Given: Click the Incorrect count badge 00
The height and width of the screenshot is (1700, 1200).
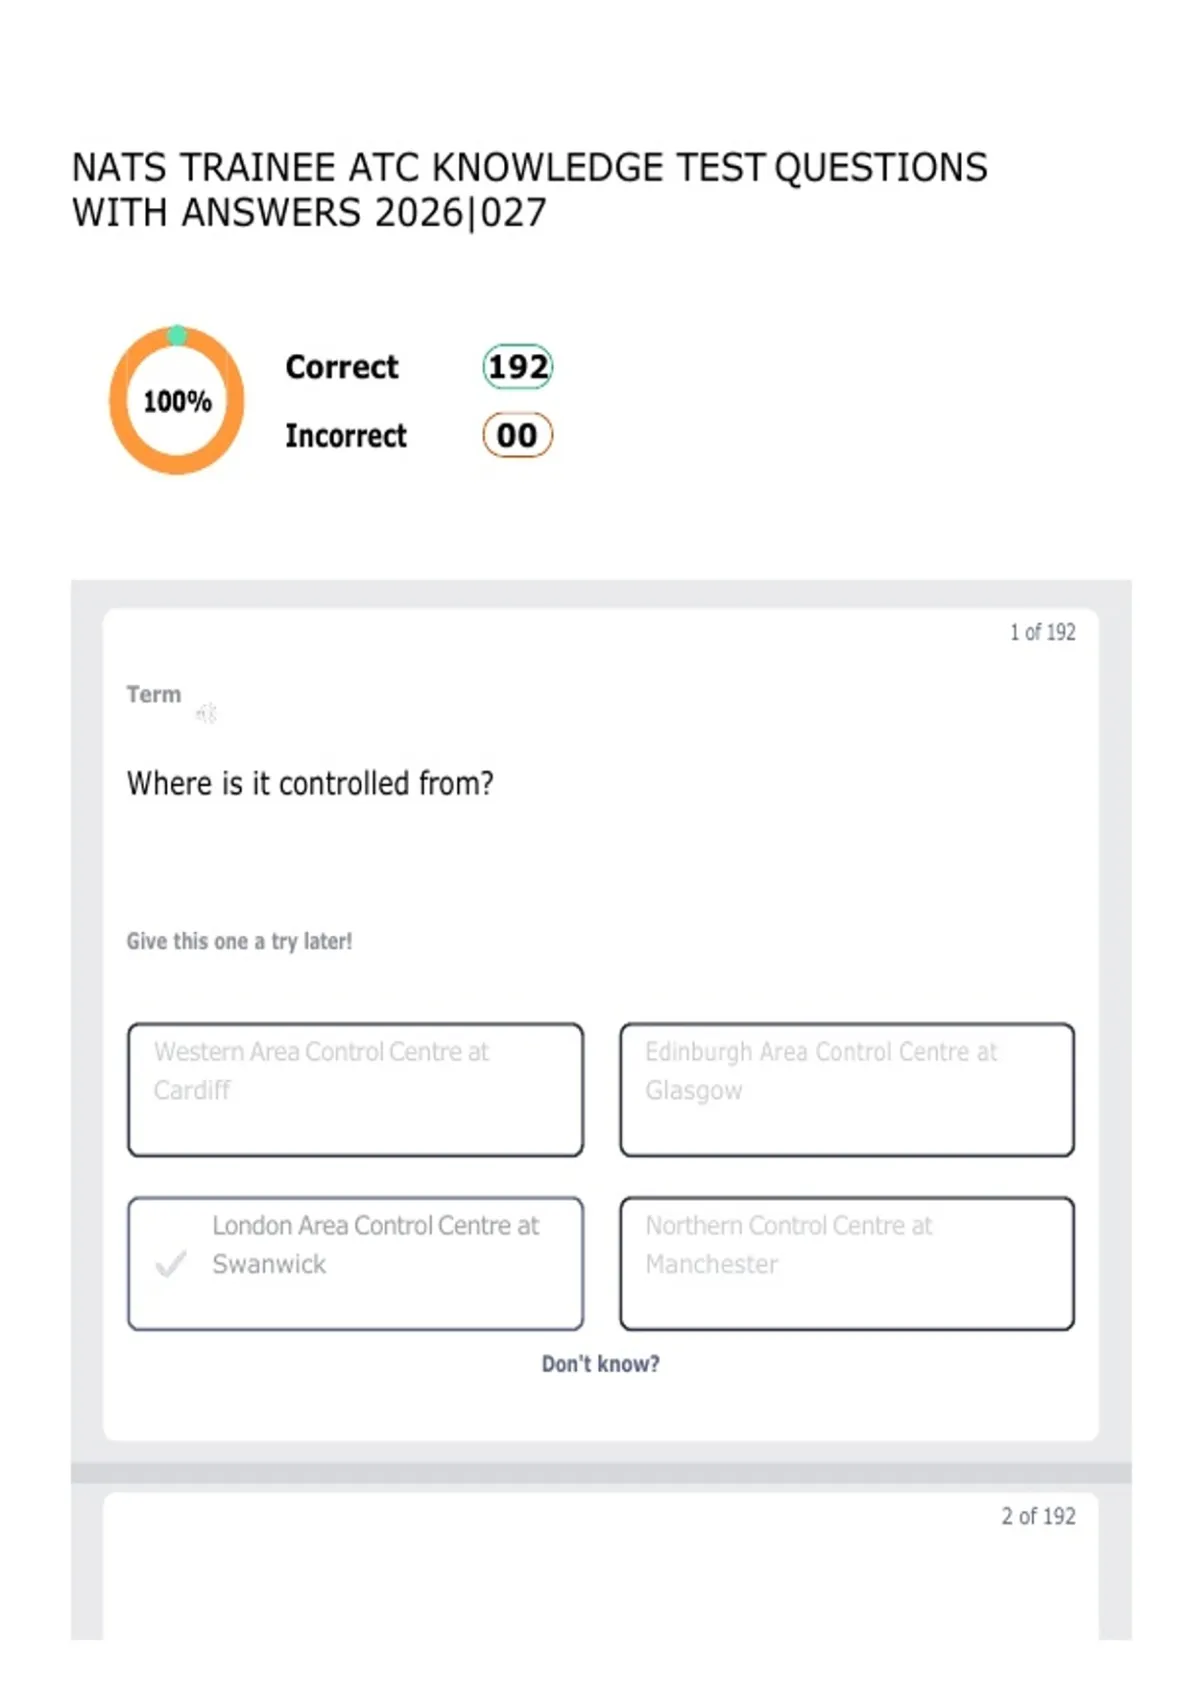Looking at the screenshot, I should tap(517, 435).
